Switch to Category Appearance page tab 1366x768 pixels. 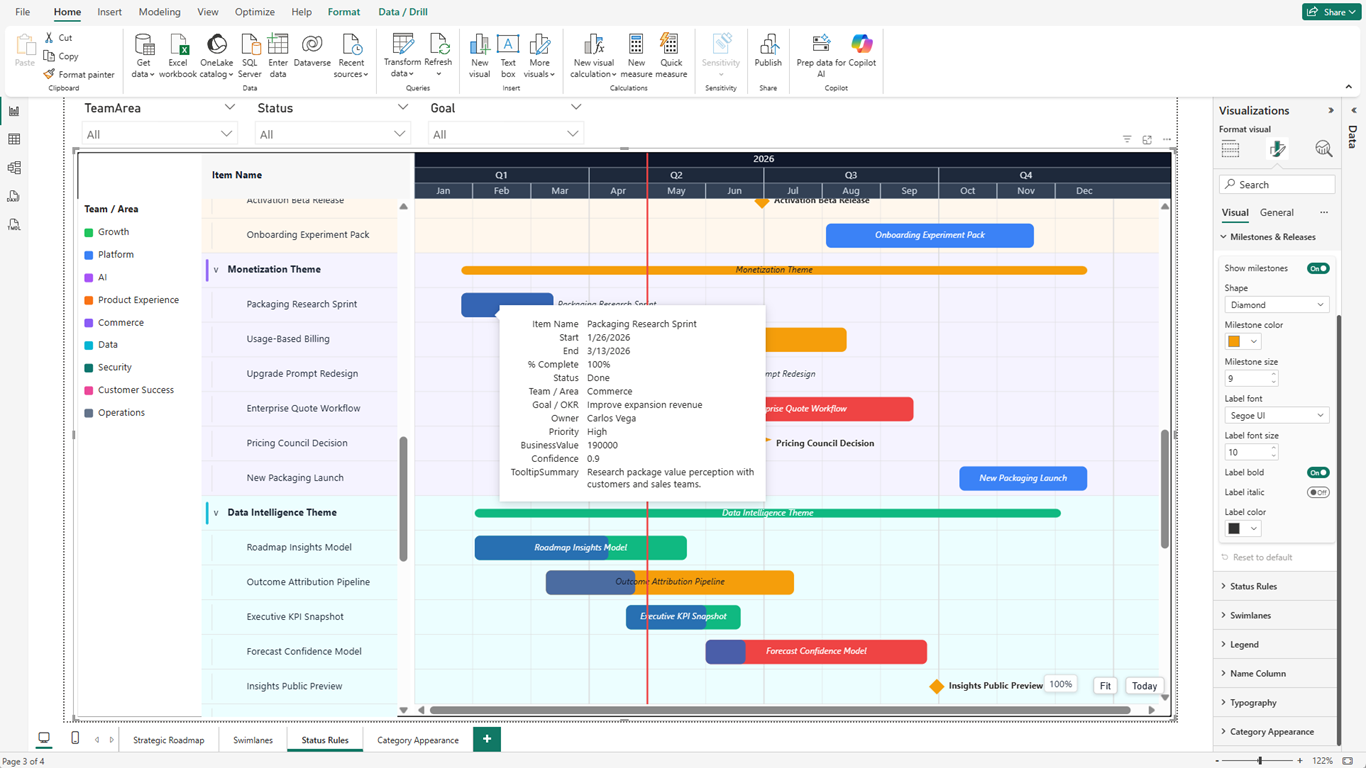point(418,740)
